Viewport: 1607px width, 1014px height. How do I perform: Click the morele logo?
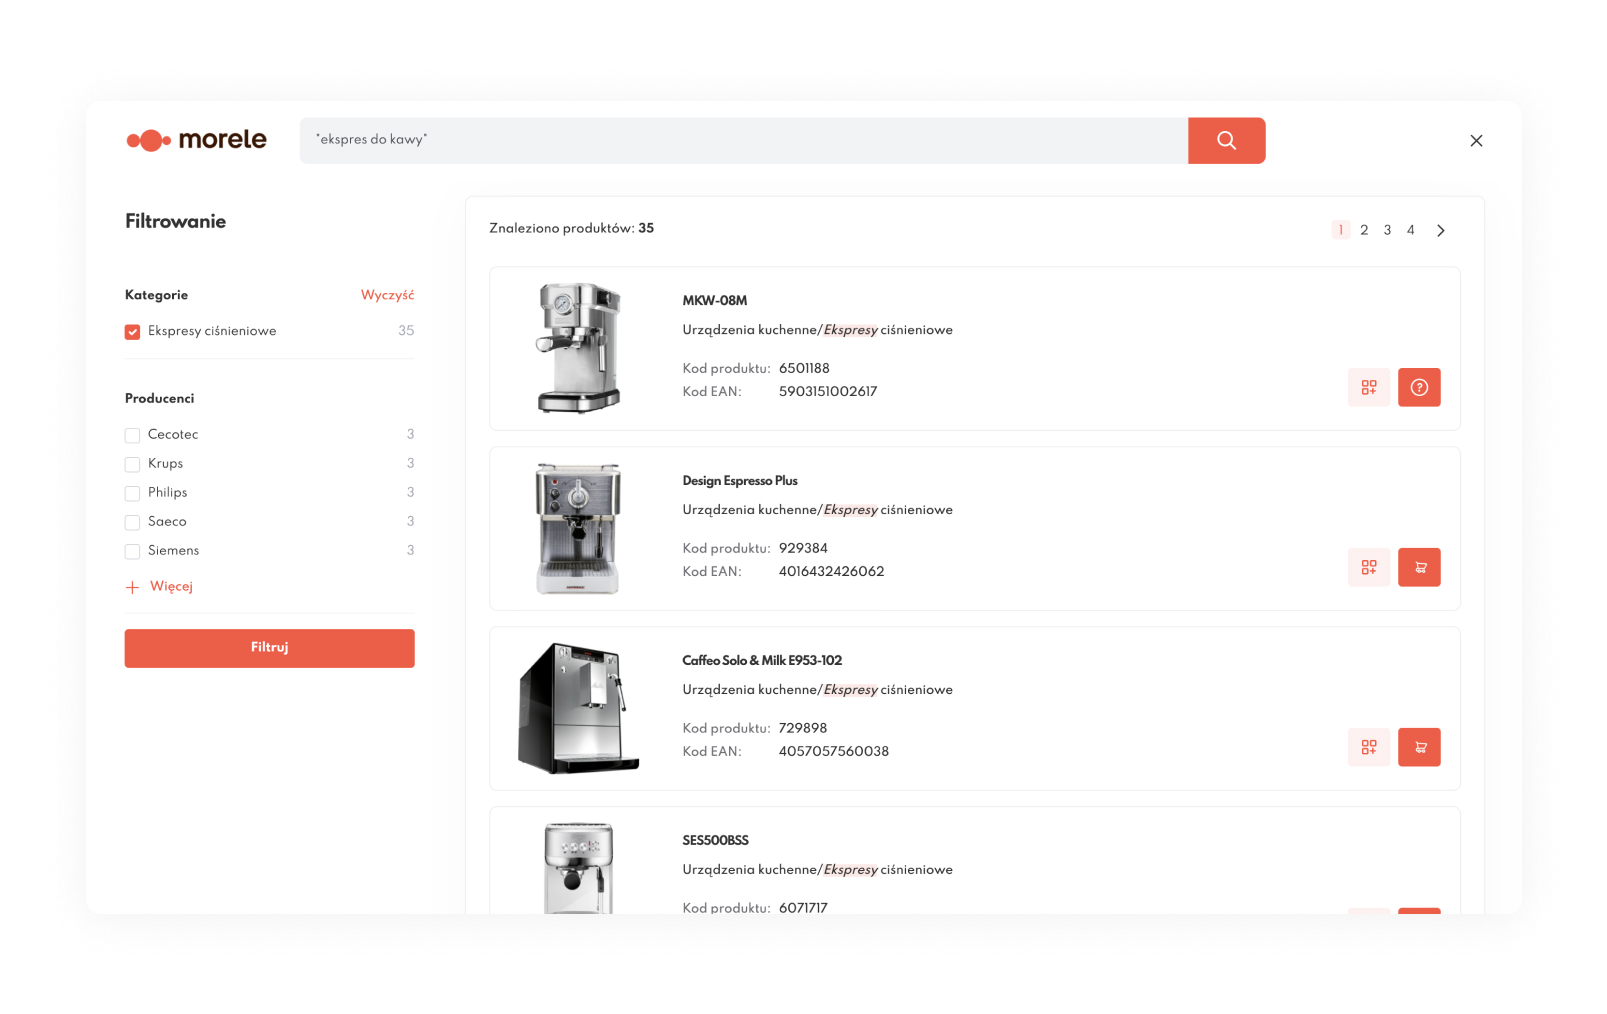pos(197,140)
